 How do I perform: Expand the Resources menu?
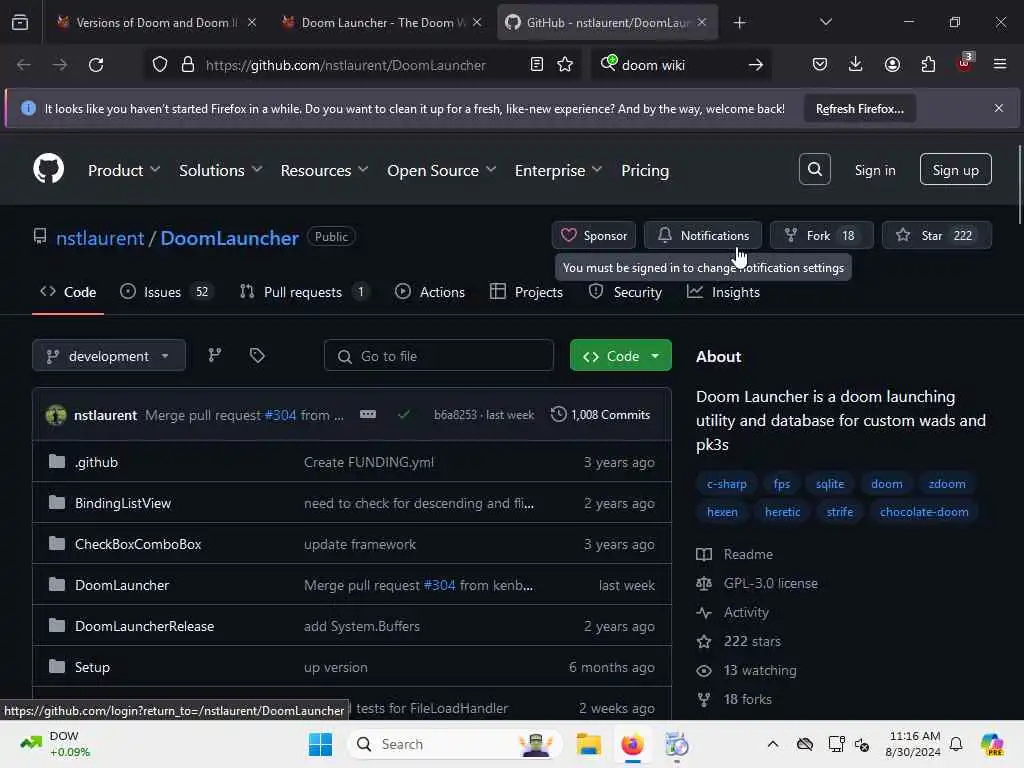coord(325,170)
